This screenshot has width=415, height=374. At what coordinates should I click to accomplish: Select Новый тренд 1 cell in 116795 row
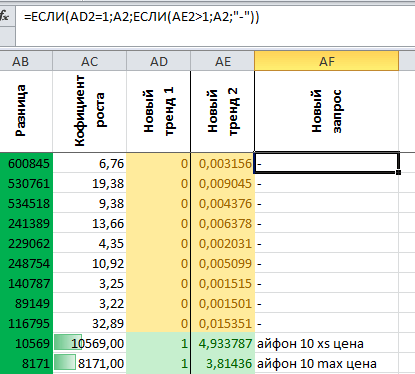pos(158,323)
